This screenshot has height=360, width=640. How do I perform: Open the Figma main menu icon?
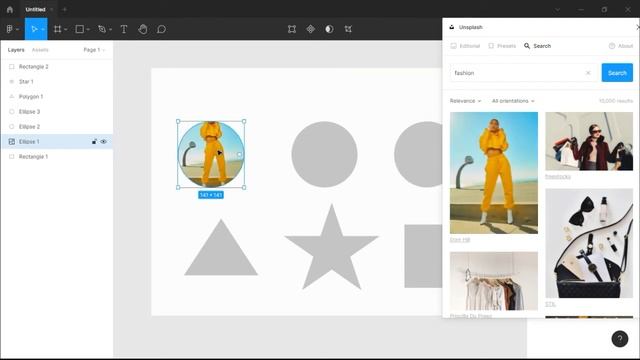[9, 29]
